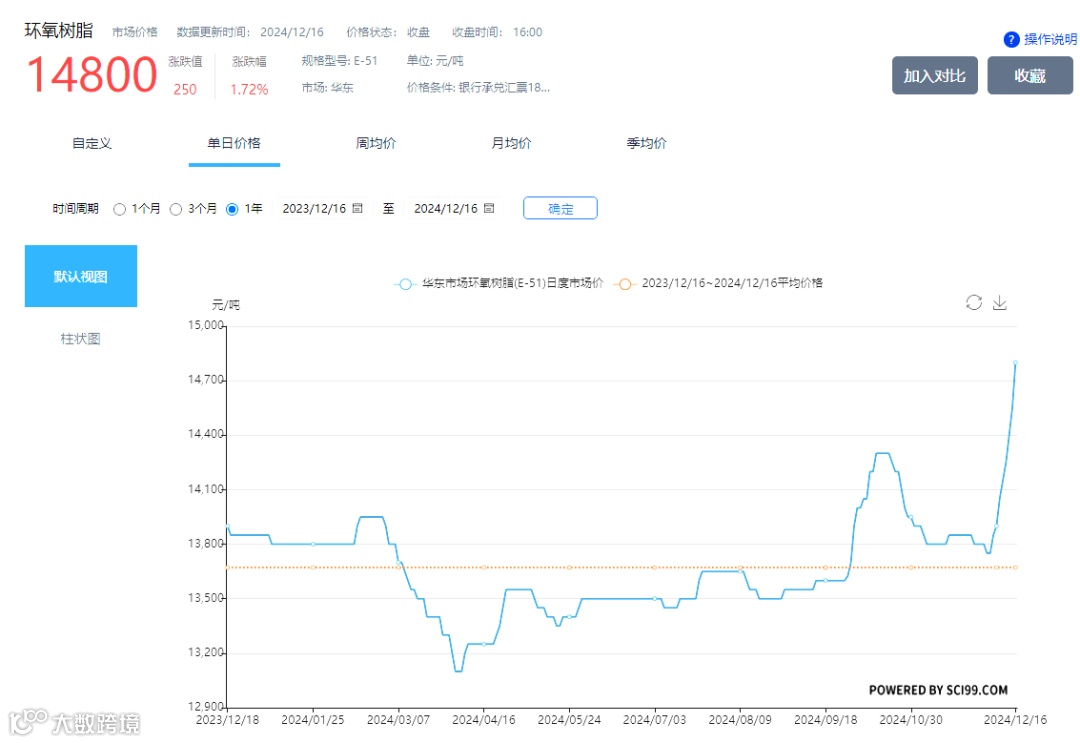Click the current price 14800
Screen dimensions: 1080x743
[92, 74]
